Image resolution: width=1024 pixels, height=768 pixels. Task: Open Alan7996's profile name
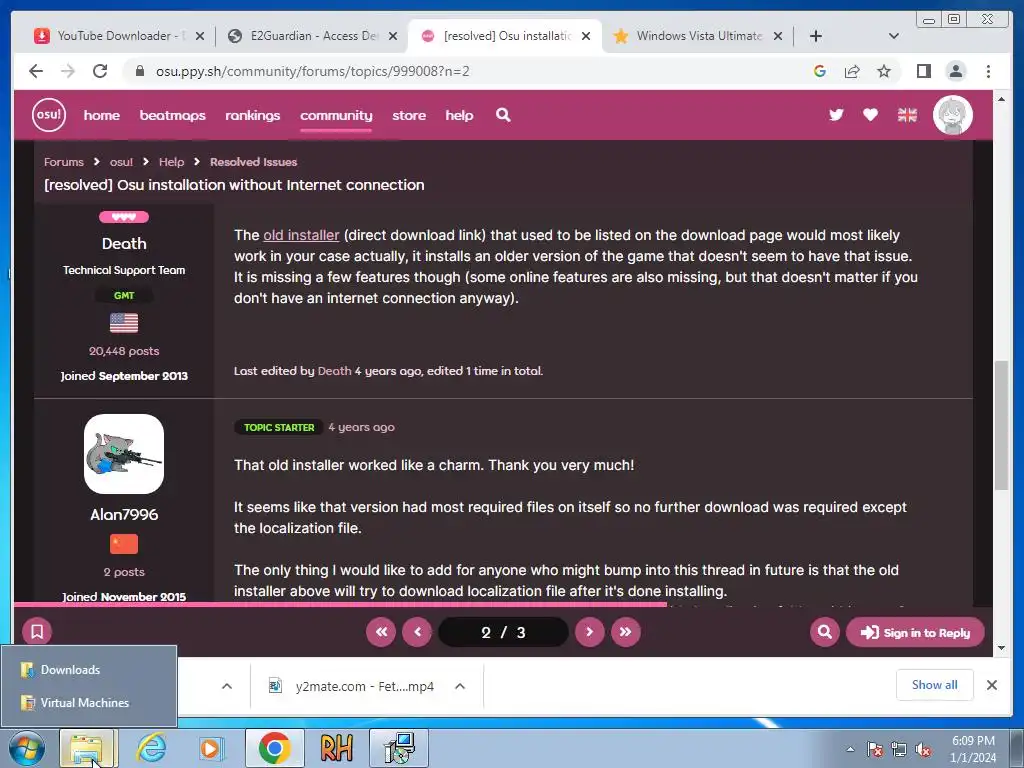[124, 515]
